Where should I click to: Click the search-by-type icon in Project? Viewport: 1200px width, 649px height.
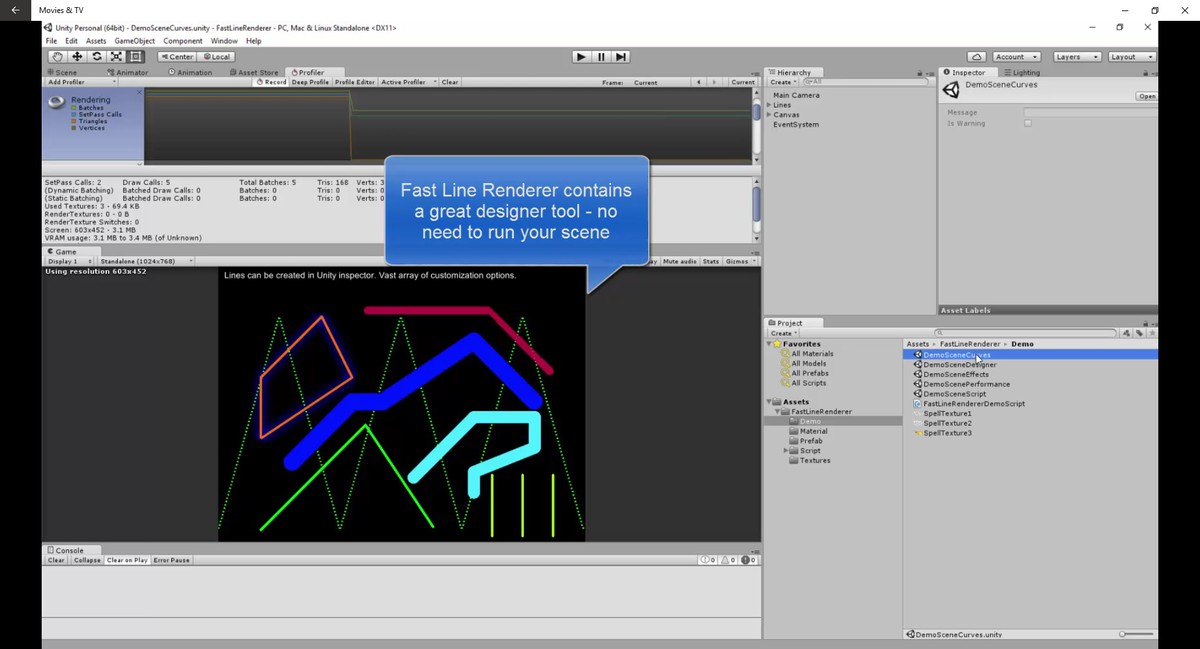[x=1126, y=333]
